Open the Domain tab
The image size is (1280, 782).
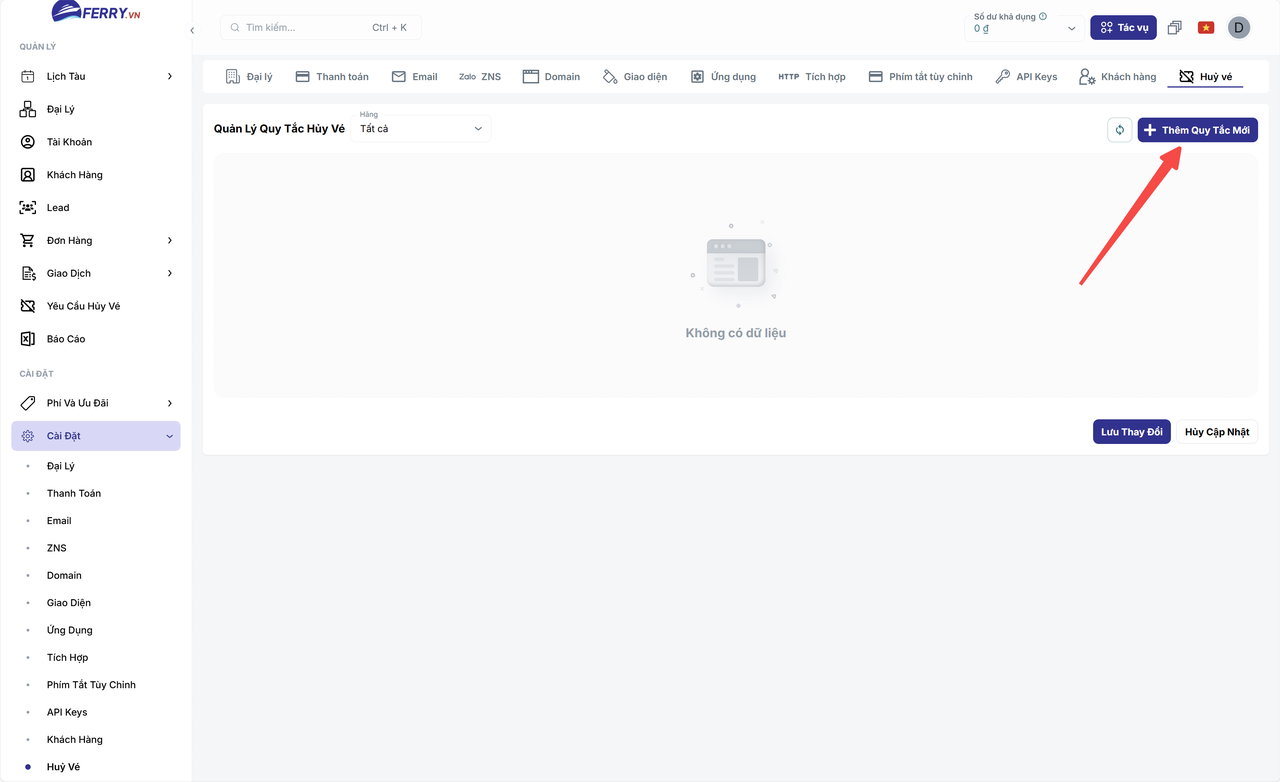tap(551, 77)
